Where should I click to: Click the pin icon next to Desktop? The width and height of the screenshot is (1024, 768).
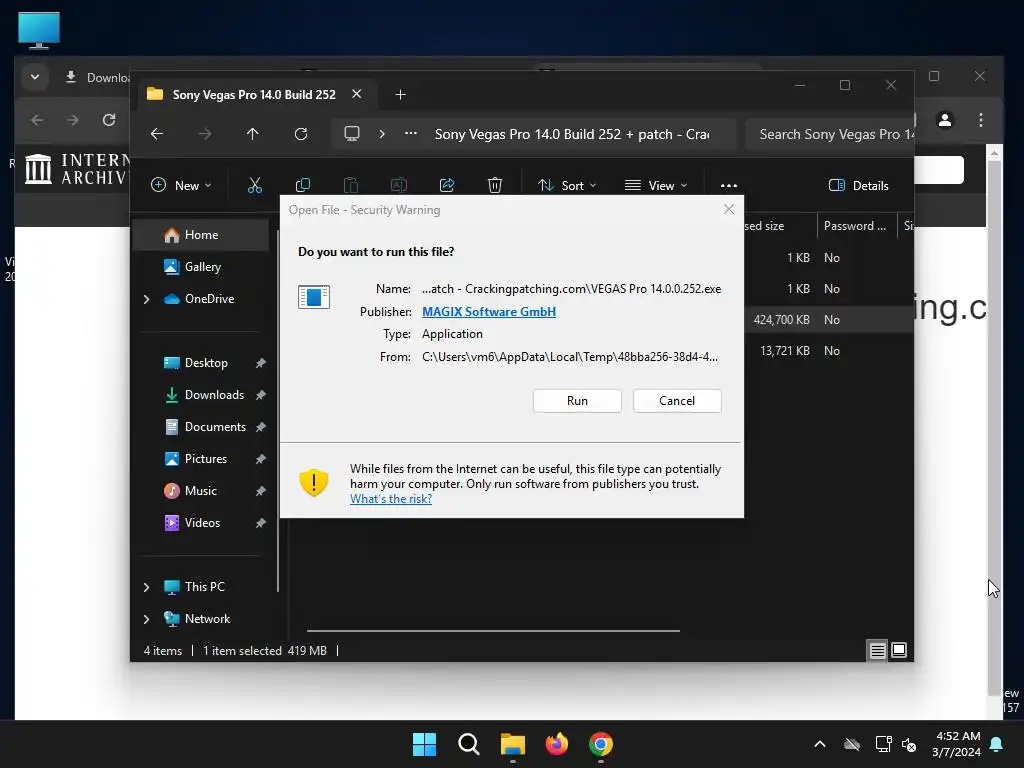tap(261, 362)
